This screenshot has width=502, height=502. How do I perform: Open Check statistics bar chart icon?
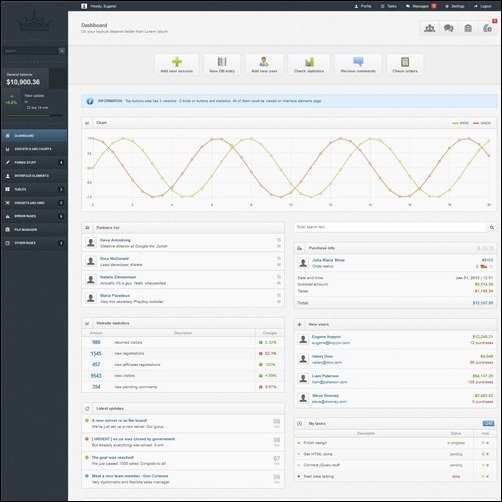309,62
